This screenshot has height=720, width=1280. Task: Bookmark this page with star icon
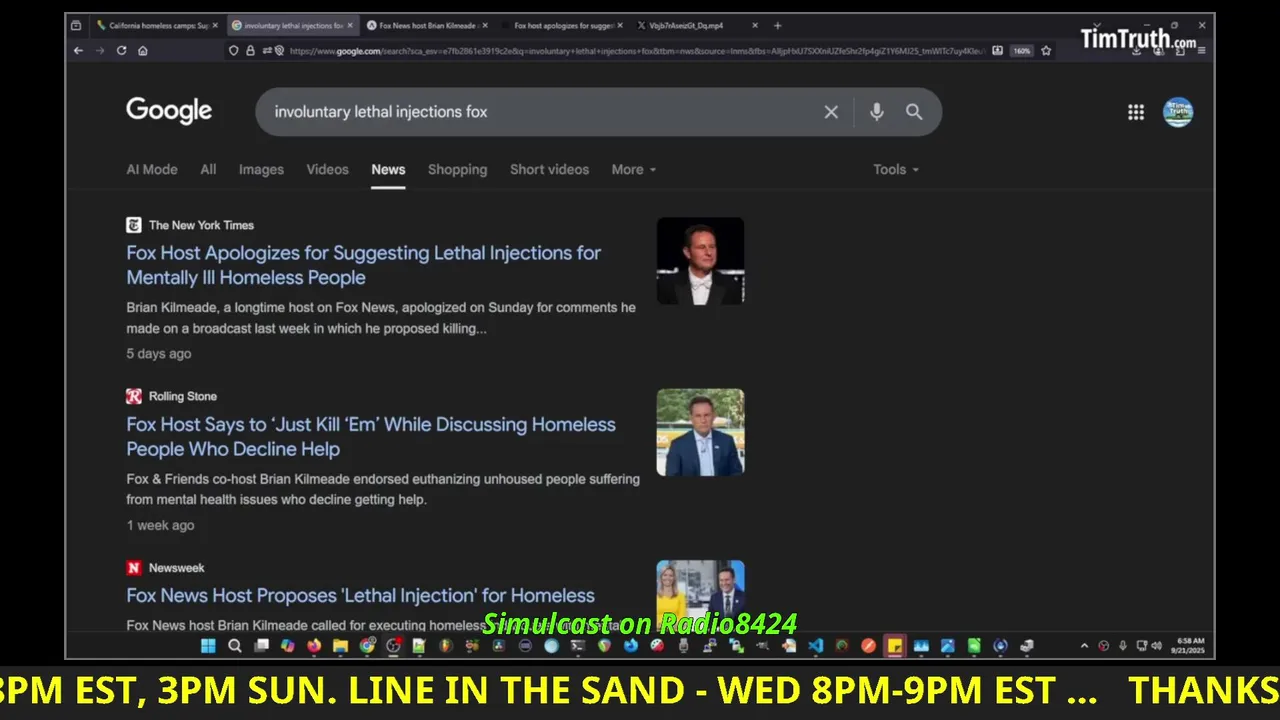coord(1046,50)
